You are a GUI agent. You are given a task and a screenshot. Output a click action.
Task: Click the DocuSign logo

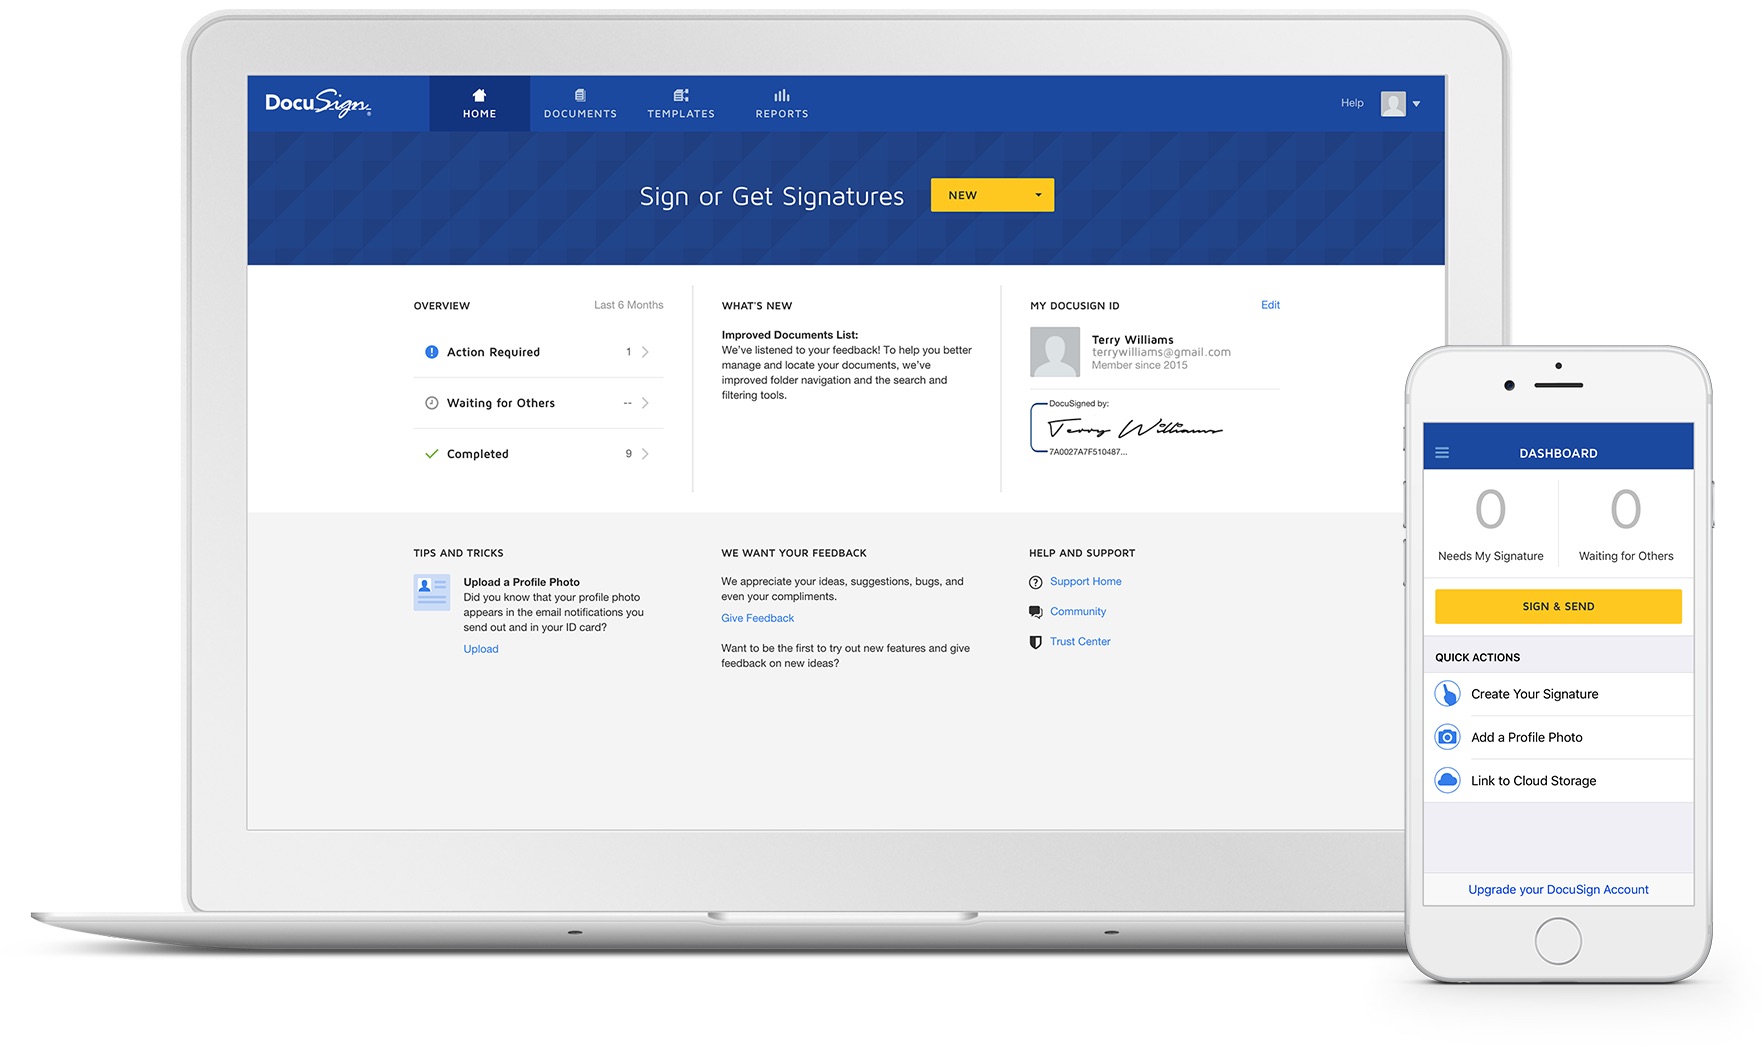click(x=318, y=103)
